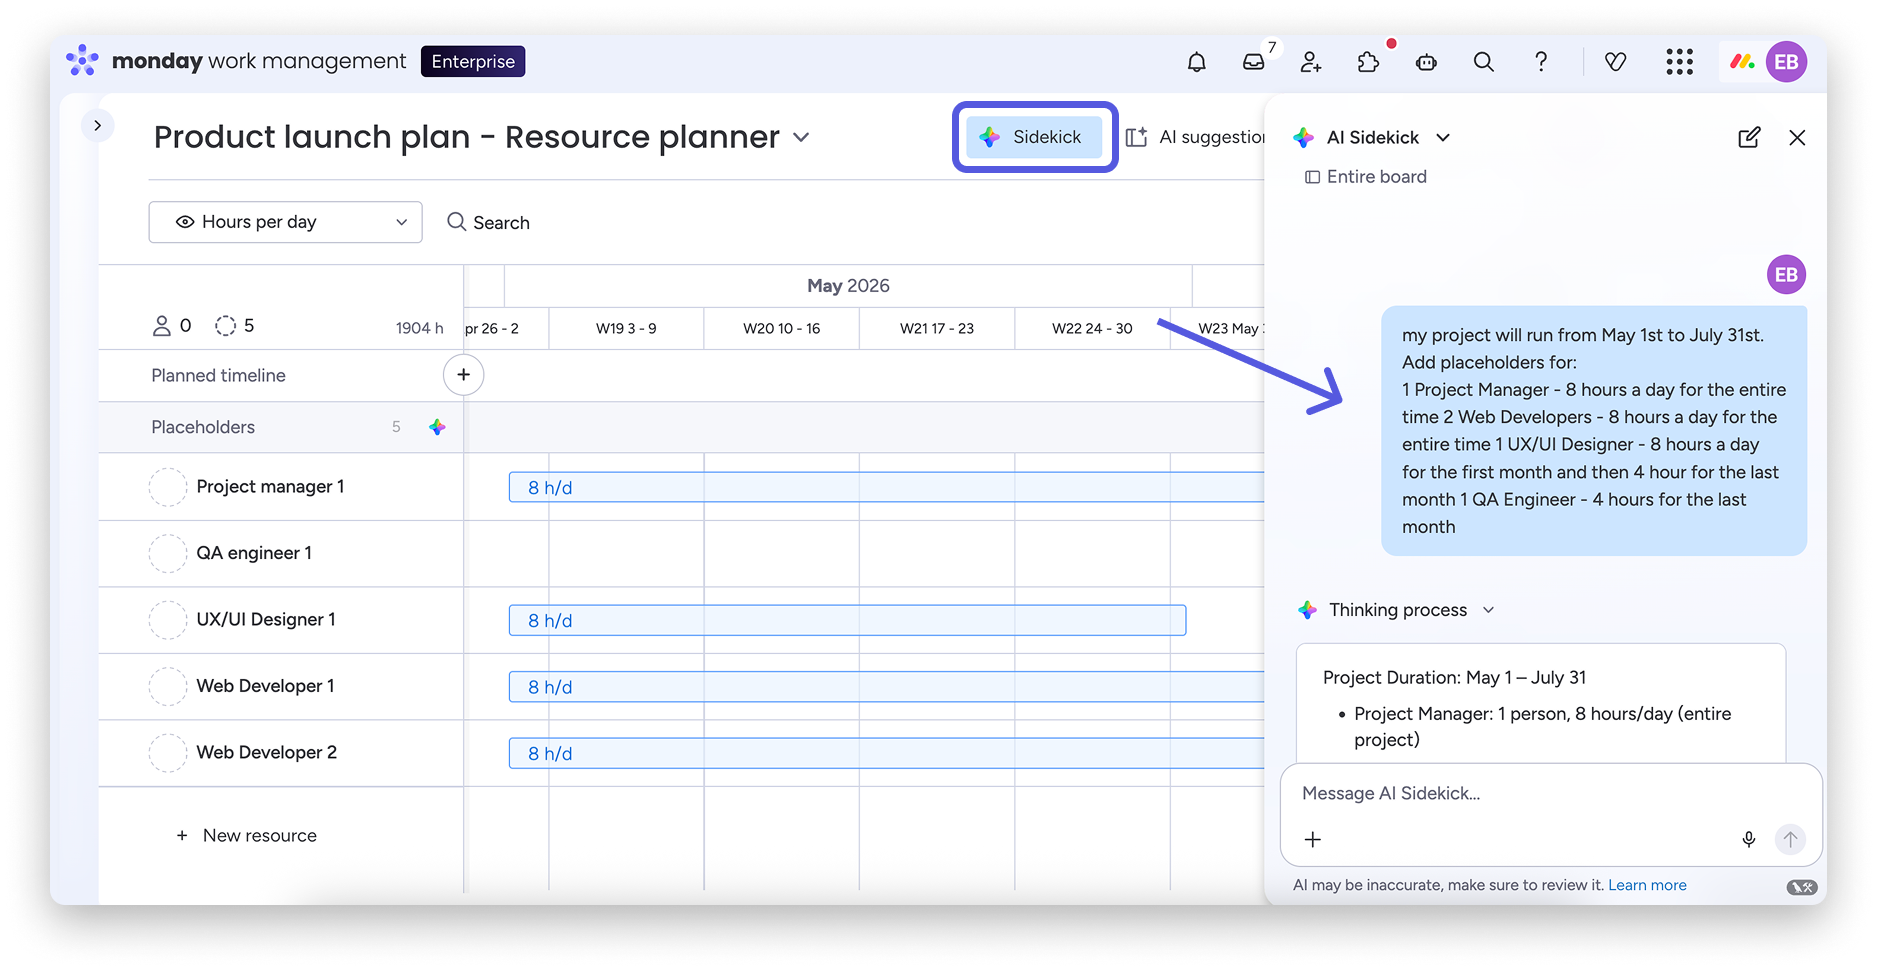Viewport: 1877px width, 970px height.
Task: Select Web Developer 1 8 h/d bar
Action: 886,687
